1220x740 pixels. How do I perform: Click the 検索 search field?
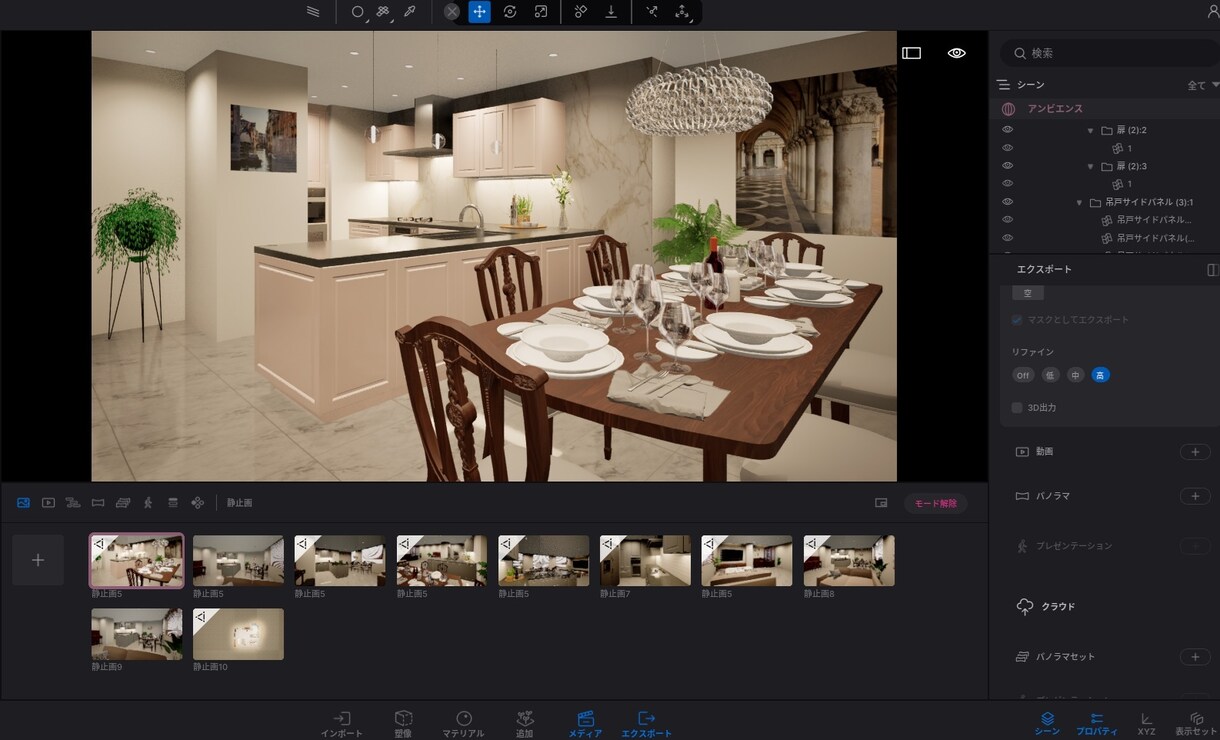pos(1110,53)
